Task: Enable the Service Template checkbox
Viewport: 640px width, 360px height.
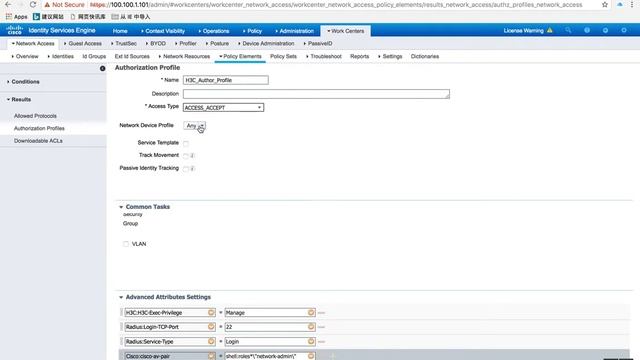Action: (186, 143)
